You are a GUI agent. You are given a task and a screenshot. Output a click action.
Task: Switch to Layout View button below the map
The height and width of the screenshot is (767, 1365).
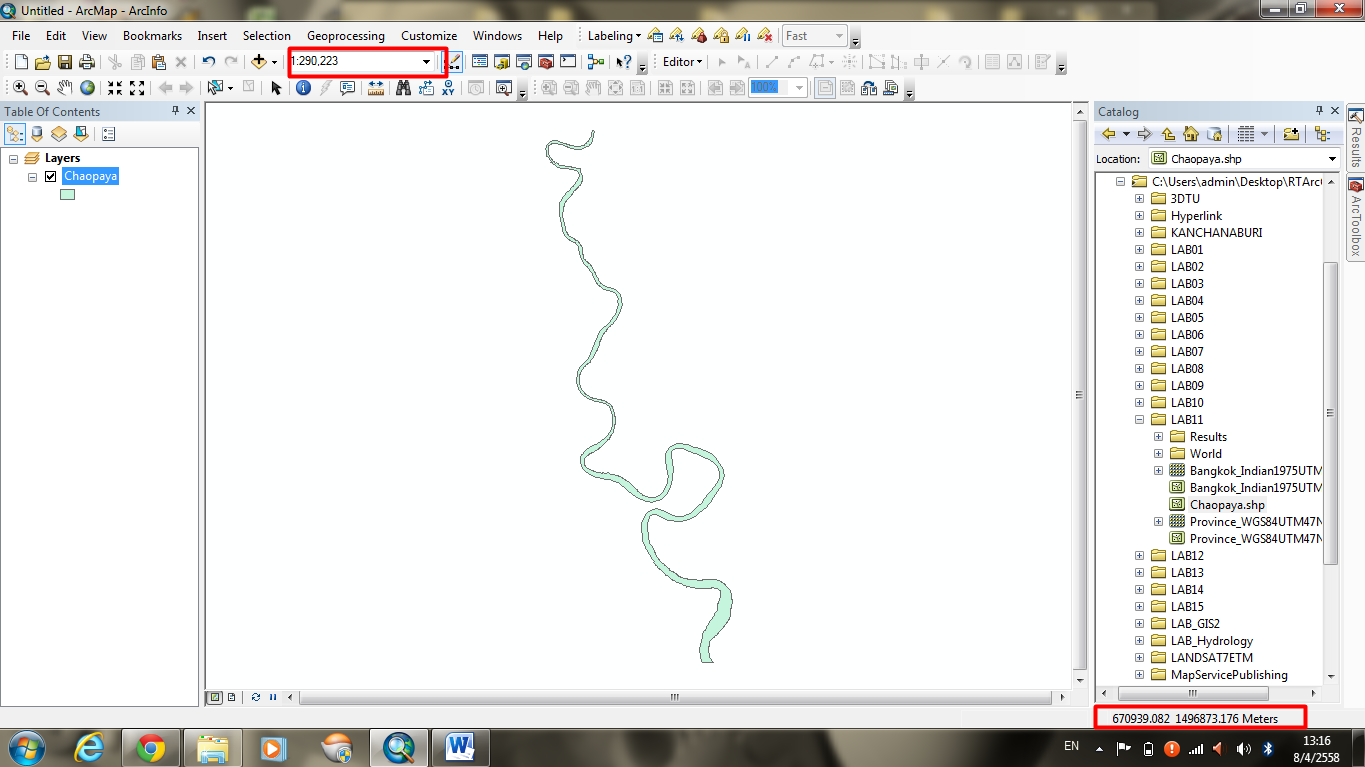[231, 697]
